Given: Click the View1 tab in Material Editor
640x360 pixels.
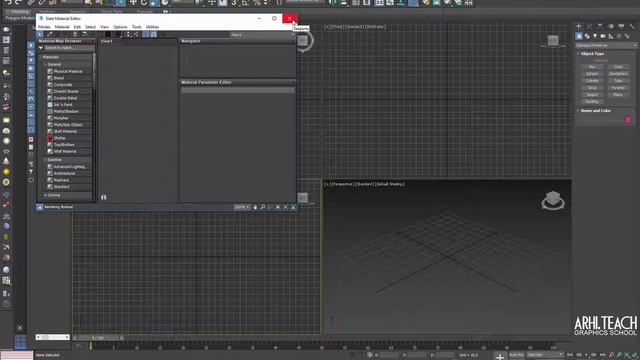Looking at the screenshot, I should pos(107,41).
